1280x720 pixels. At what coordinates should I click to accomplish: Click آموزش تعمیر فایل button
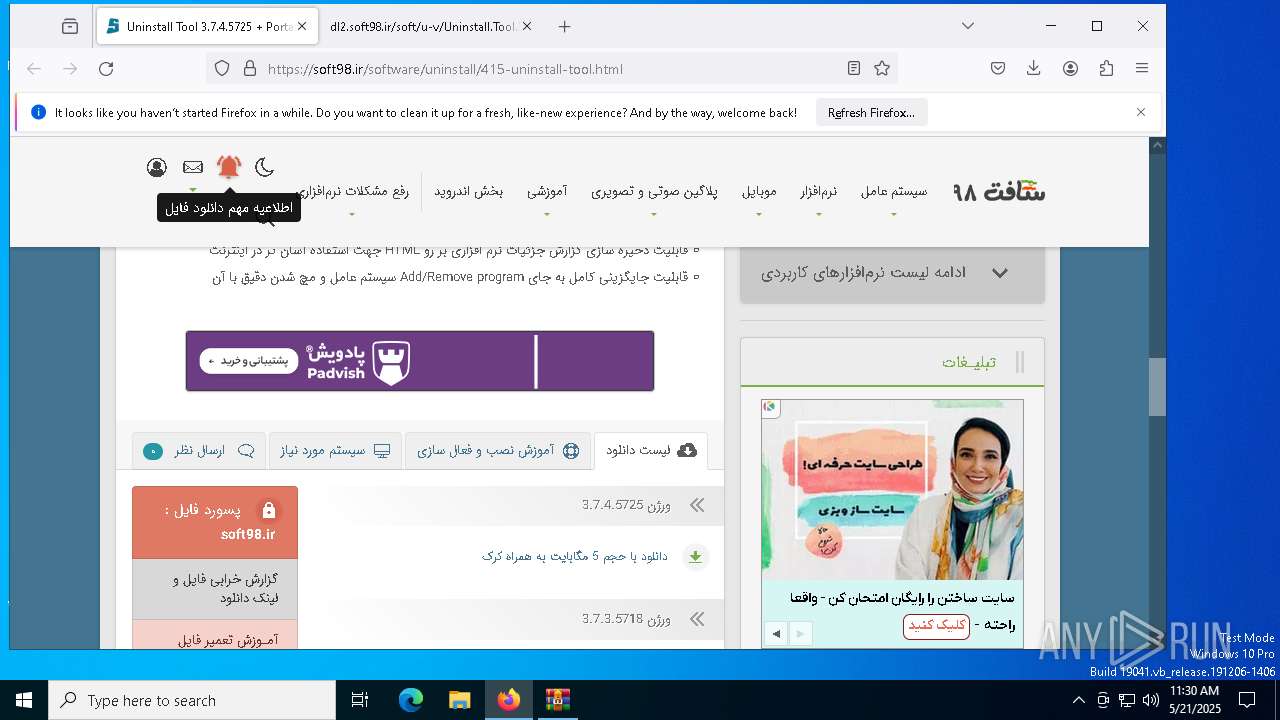pos(215,637)
